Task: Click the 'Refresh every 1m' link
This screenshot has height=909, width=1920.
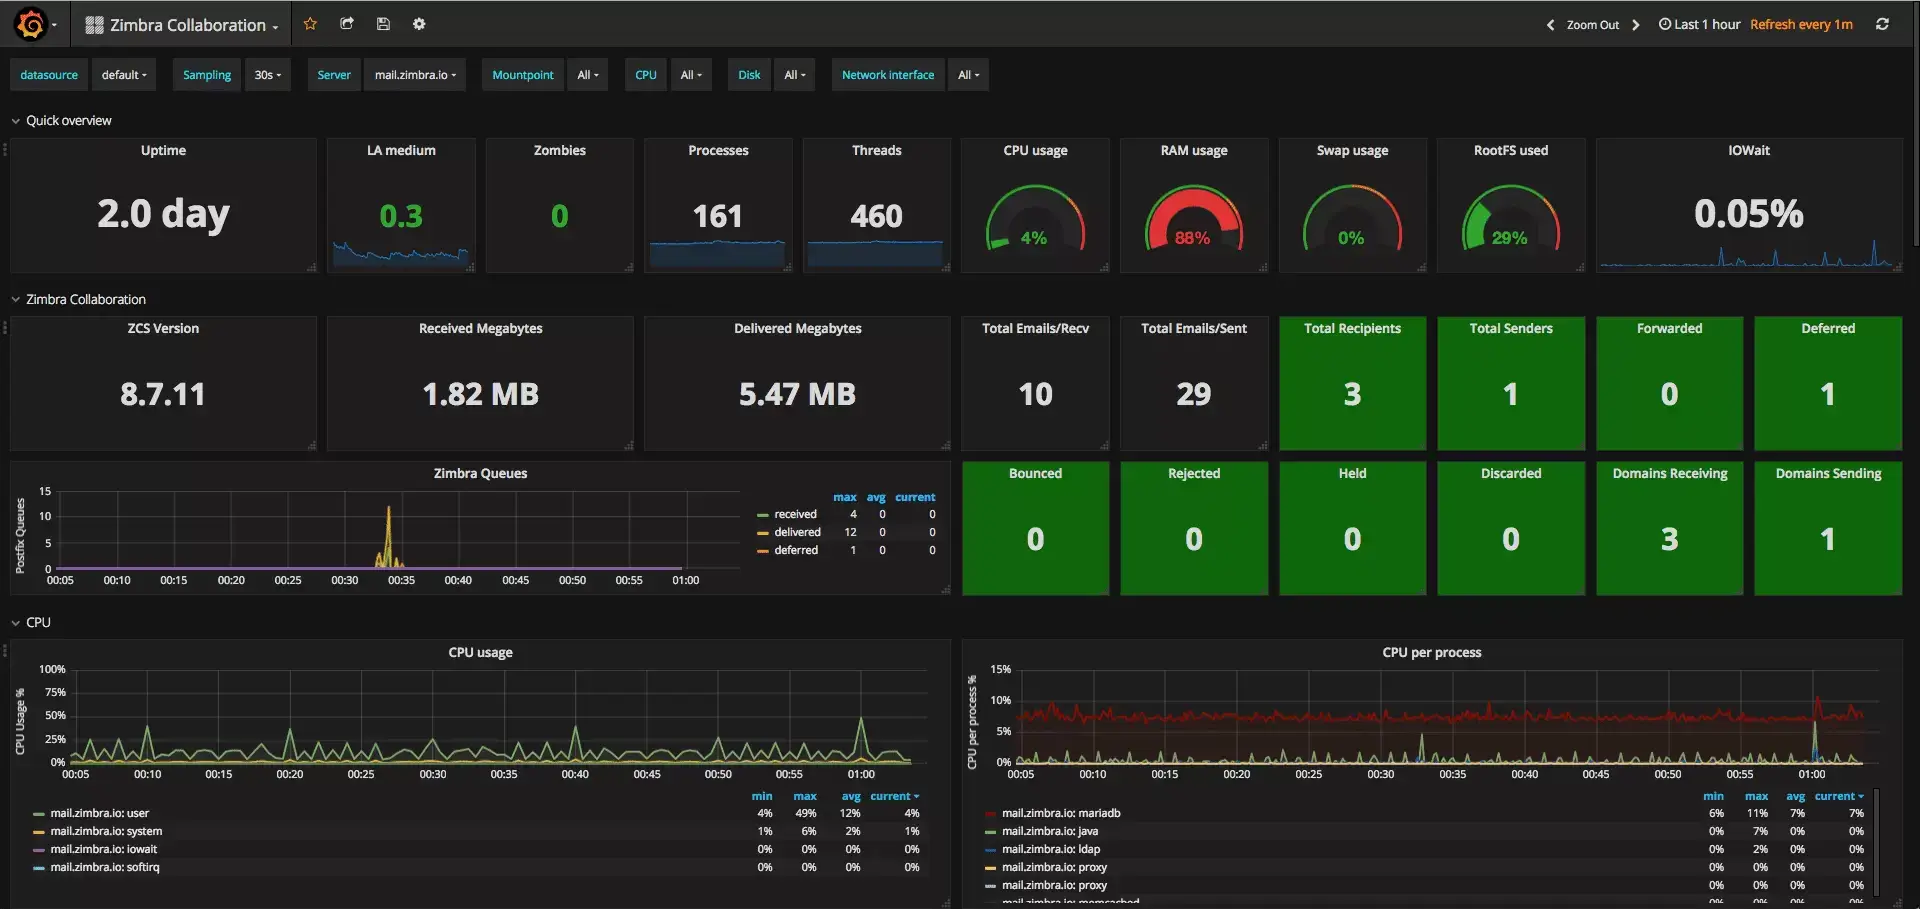Action: tap(1801, 23)
